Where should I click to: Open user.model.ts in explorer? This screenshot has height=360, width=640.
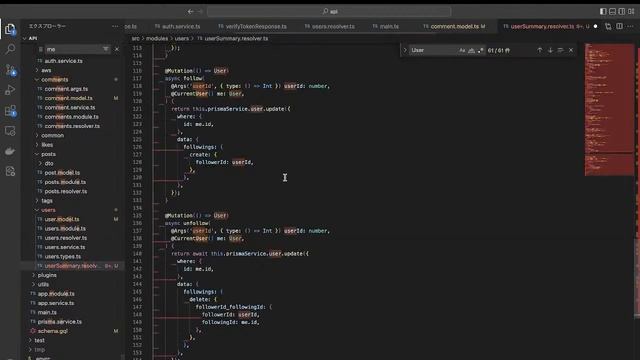pyautogui.click(x=62, y=220)
